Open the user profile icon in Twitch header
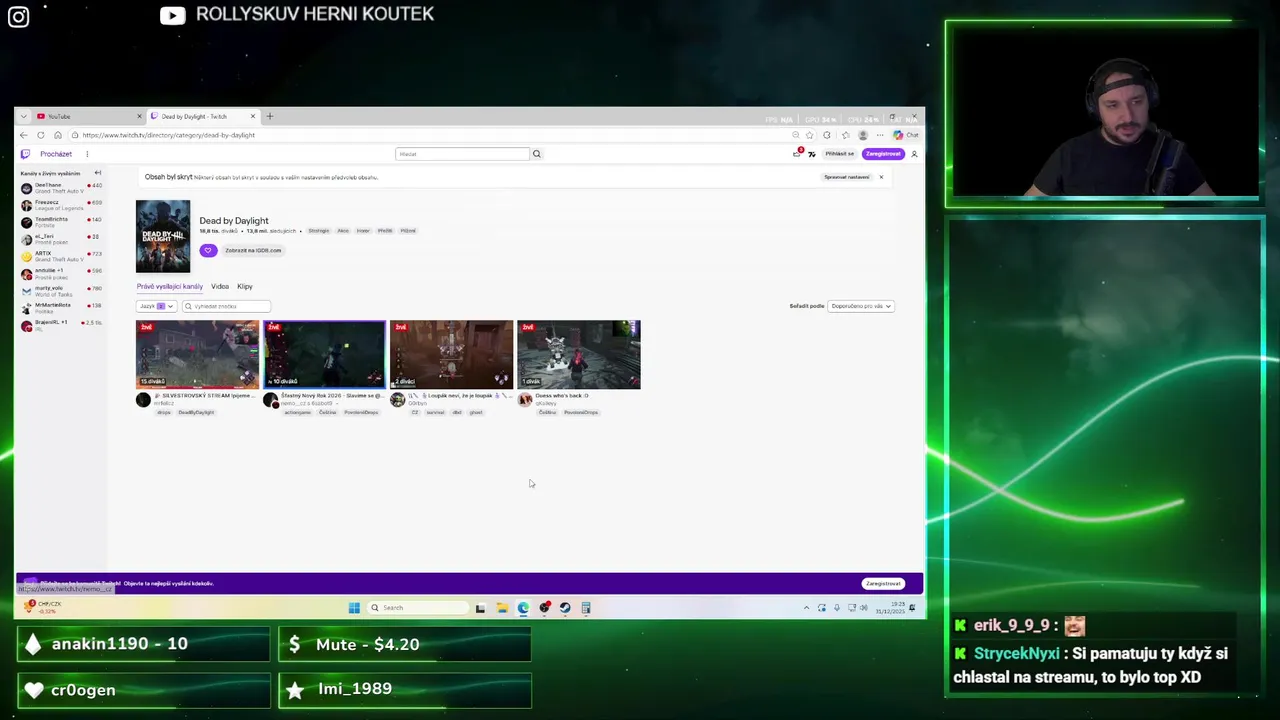Image resolution: width=1280 pixels, height=720 pixels. pos(914,154)
